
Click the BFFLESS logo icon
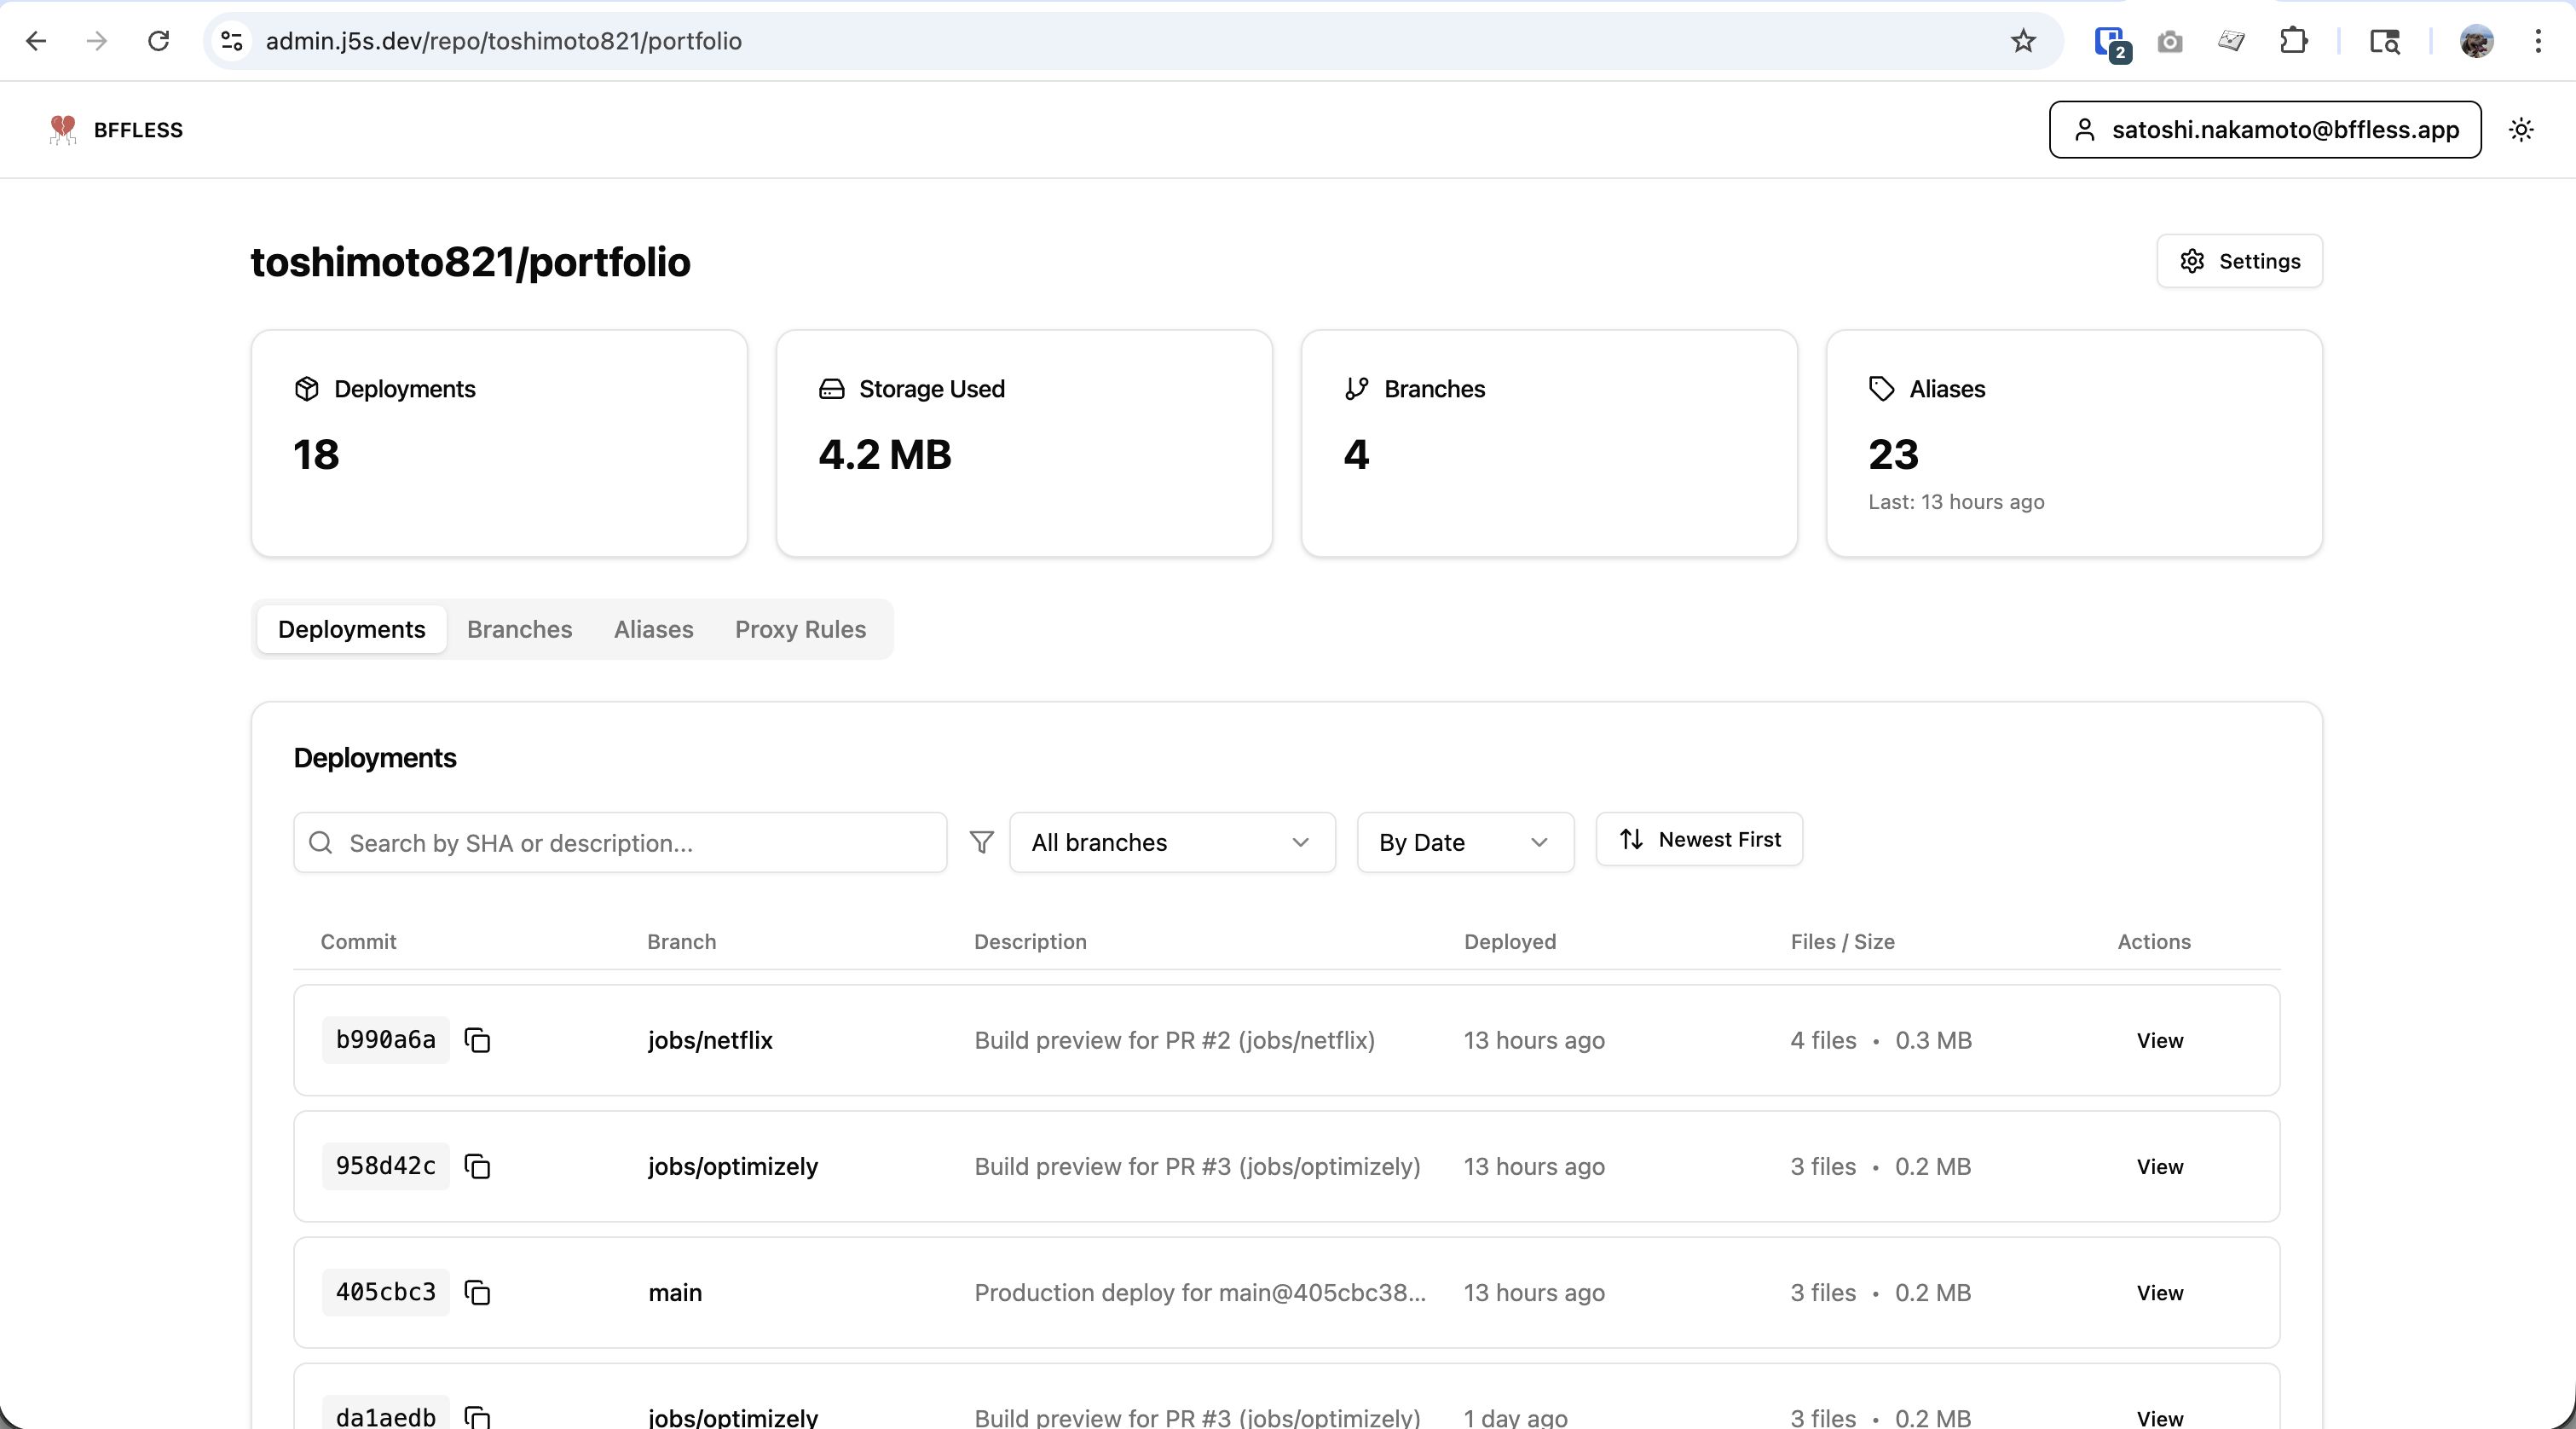pyautogui.click(x=63, y=129)
